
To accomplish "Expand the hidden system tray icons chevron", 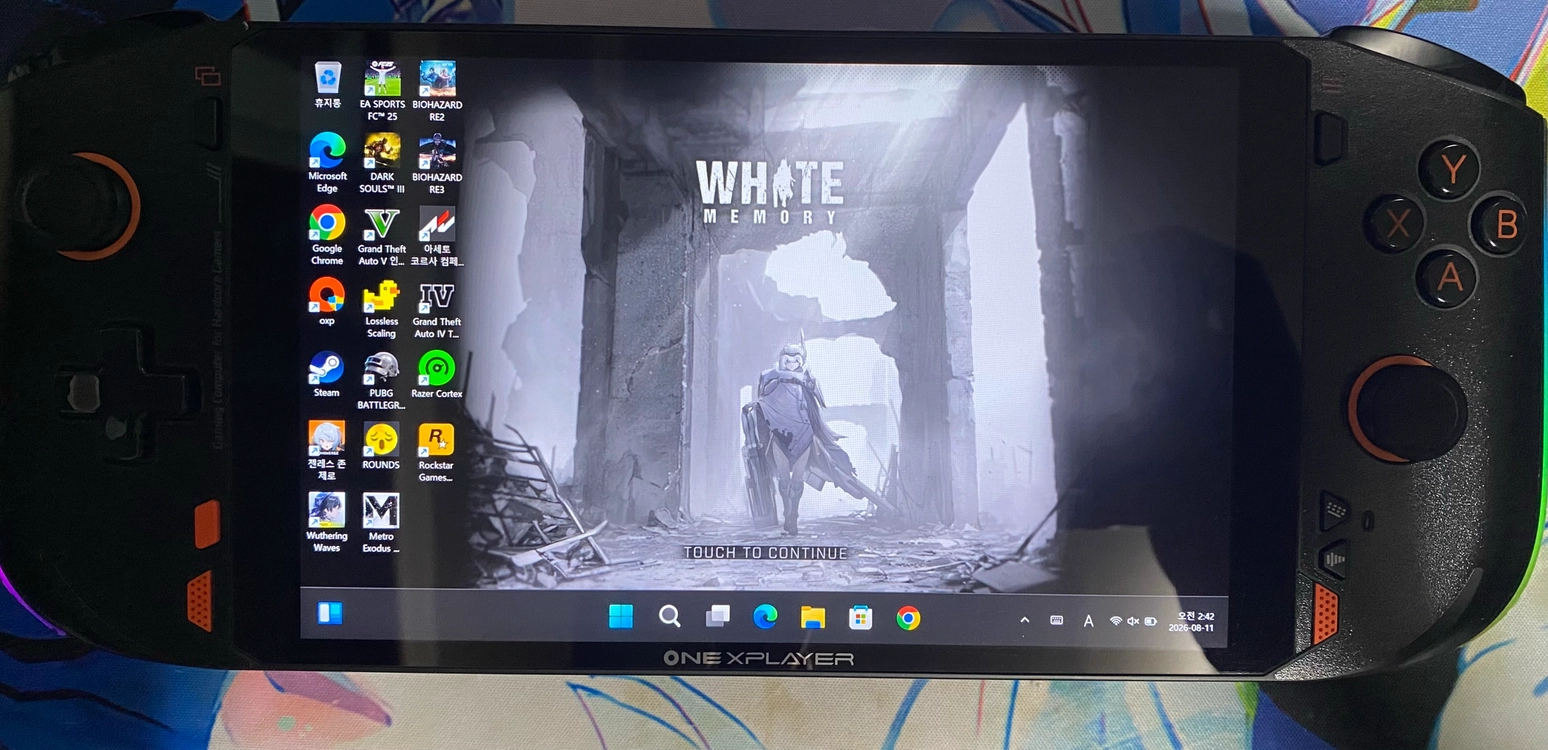I will click(x=1025, y=621).
